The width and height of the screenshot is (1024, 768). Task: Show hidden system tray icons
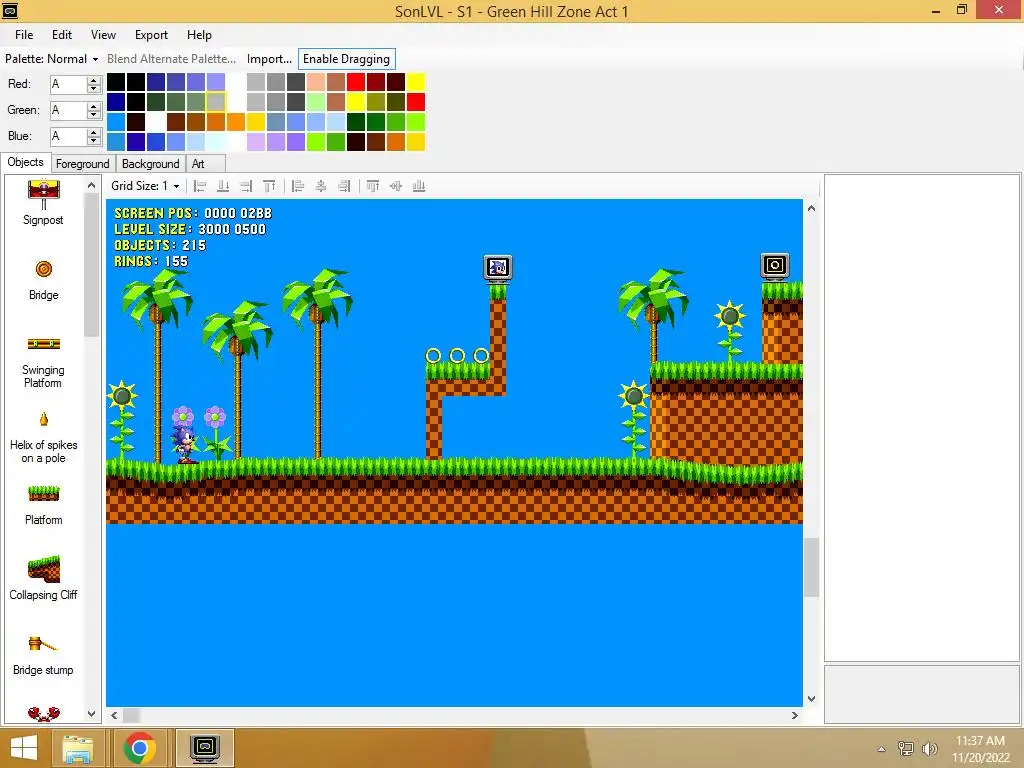pyautogui.click(x=882, y=749)
